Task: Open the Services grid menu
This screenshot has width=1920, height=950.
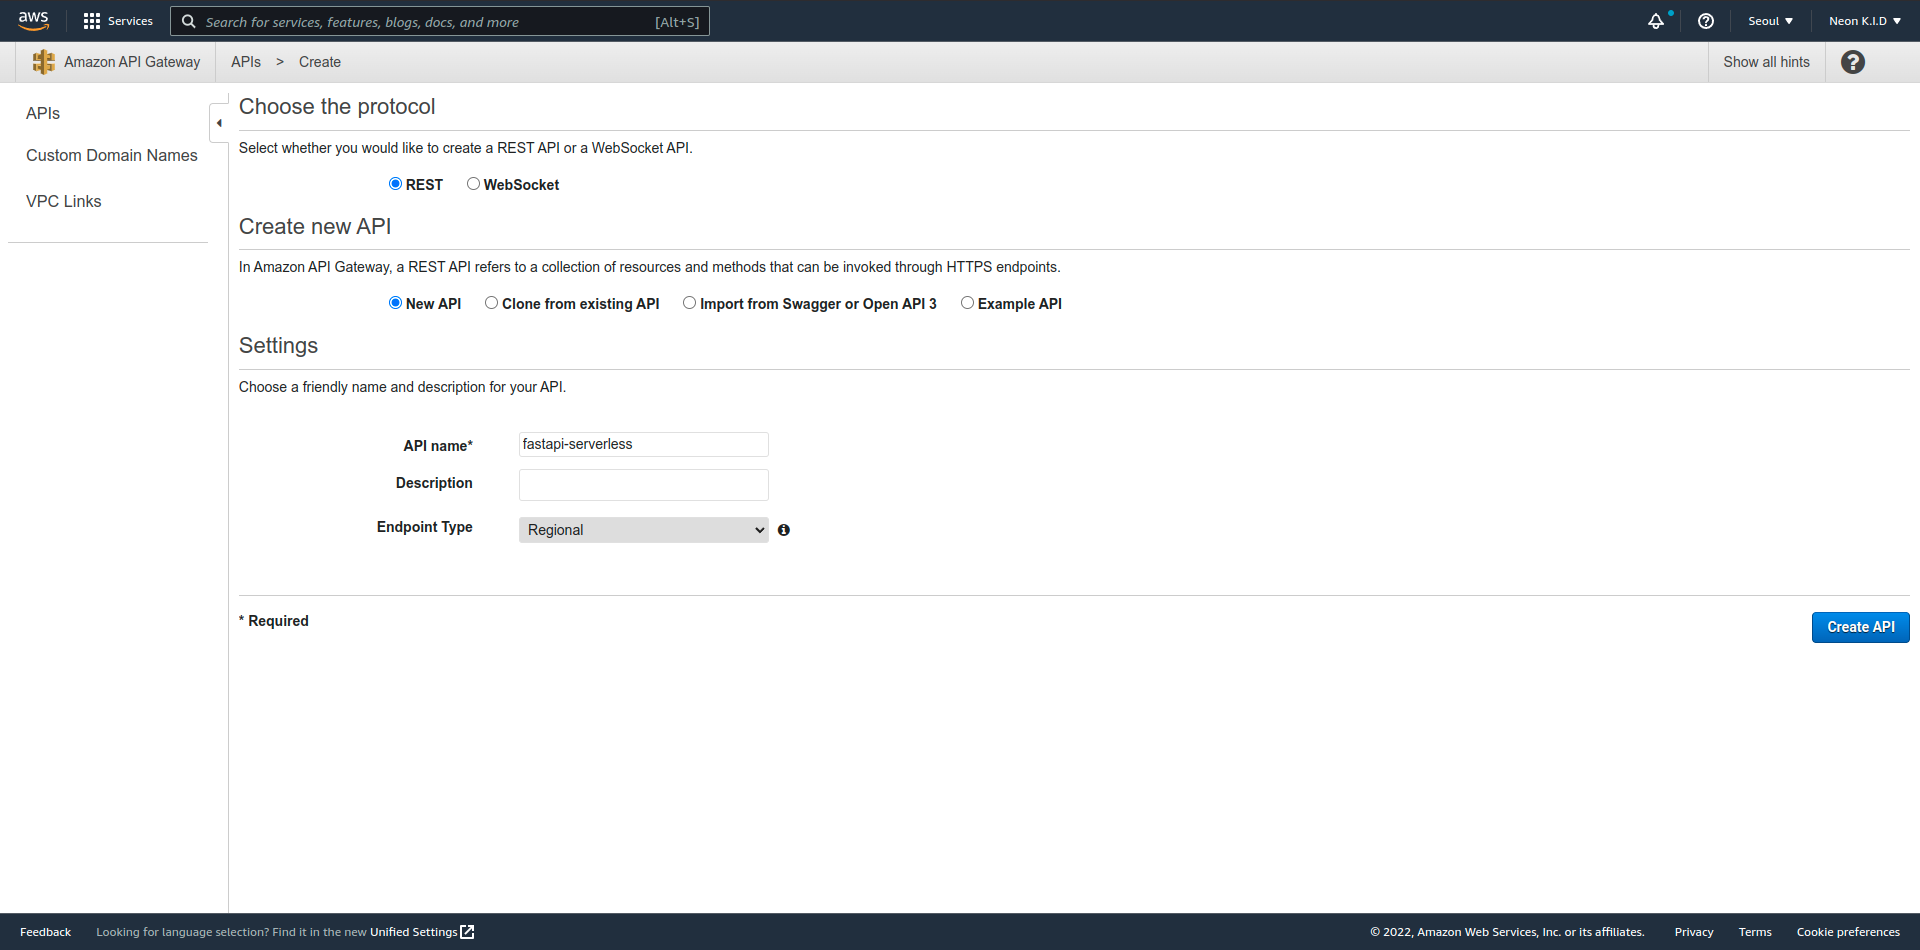Action: (x=118, y=21)
